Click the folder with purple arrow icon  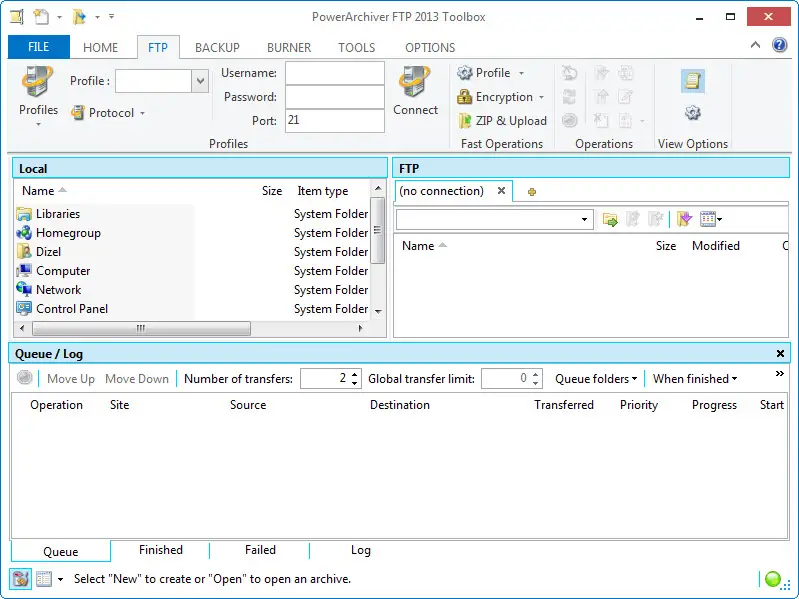(684, 220)
